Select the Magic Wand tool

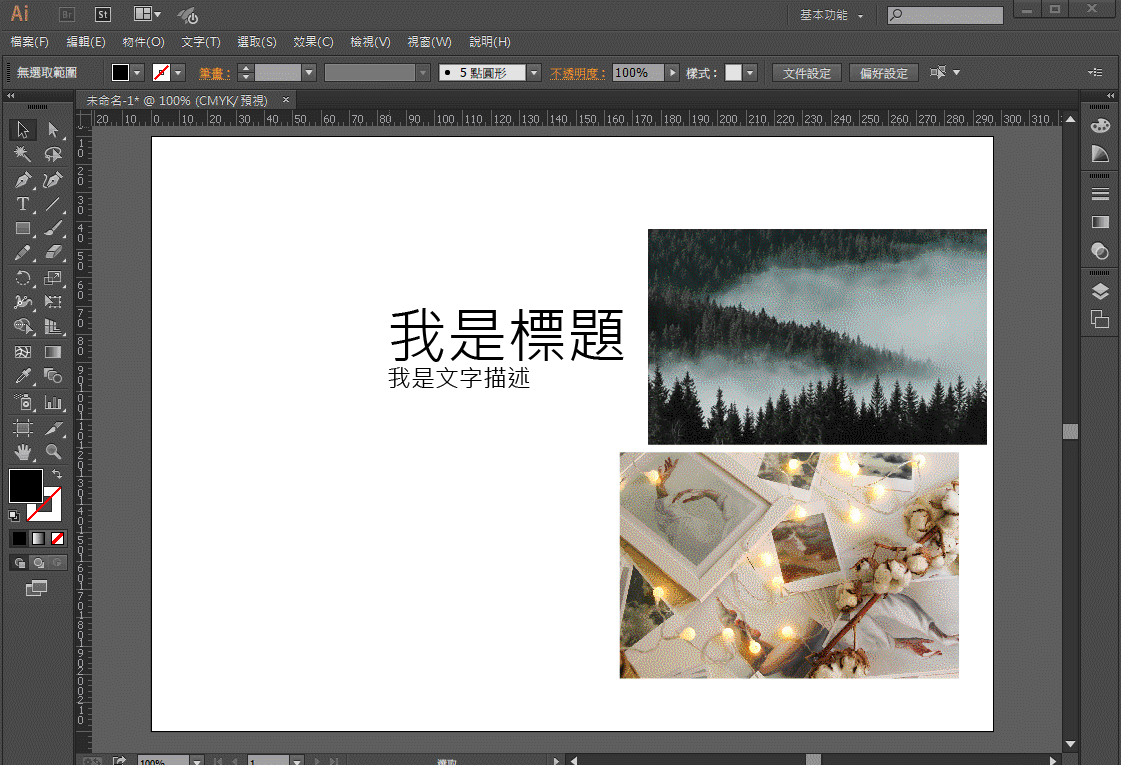[x=23, y=154]
